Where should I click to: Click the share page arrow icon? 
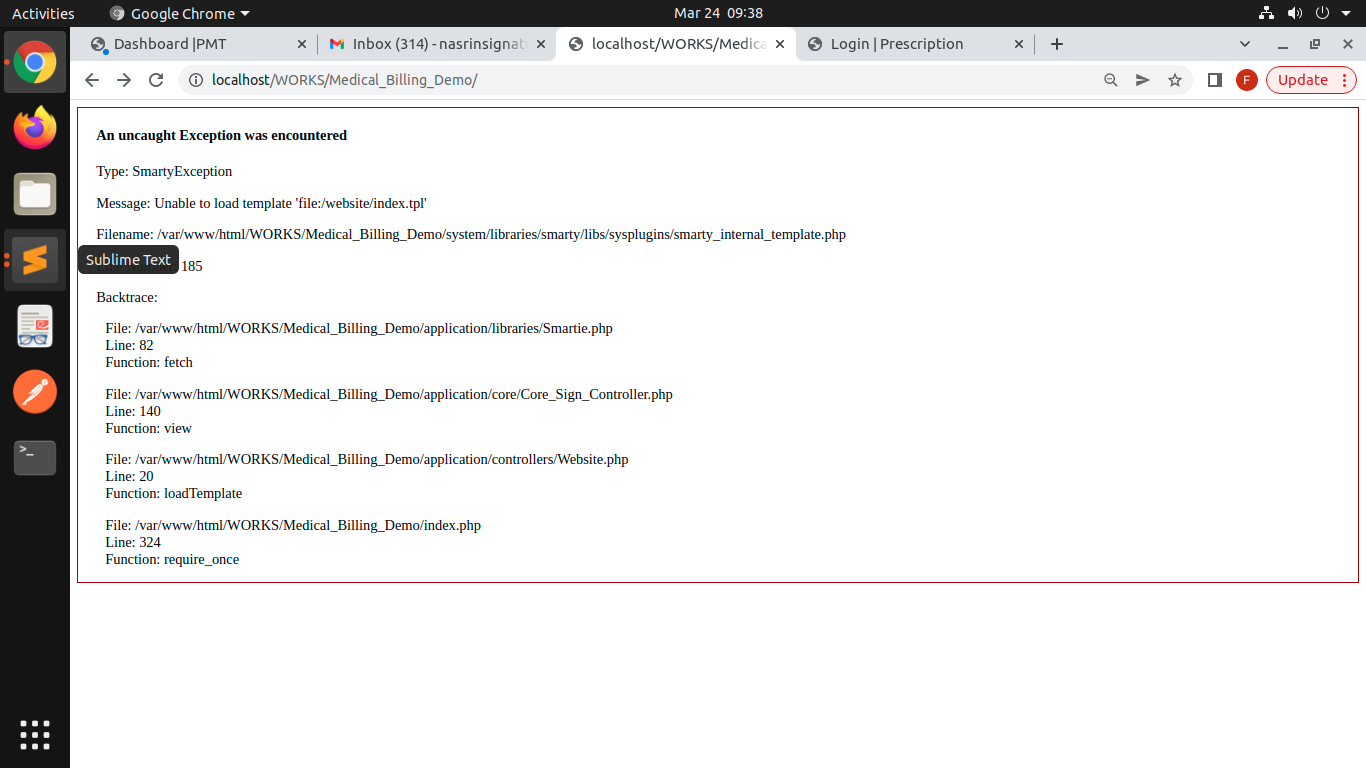[1142, 80]
